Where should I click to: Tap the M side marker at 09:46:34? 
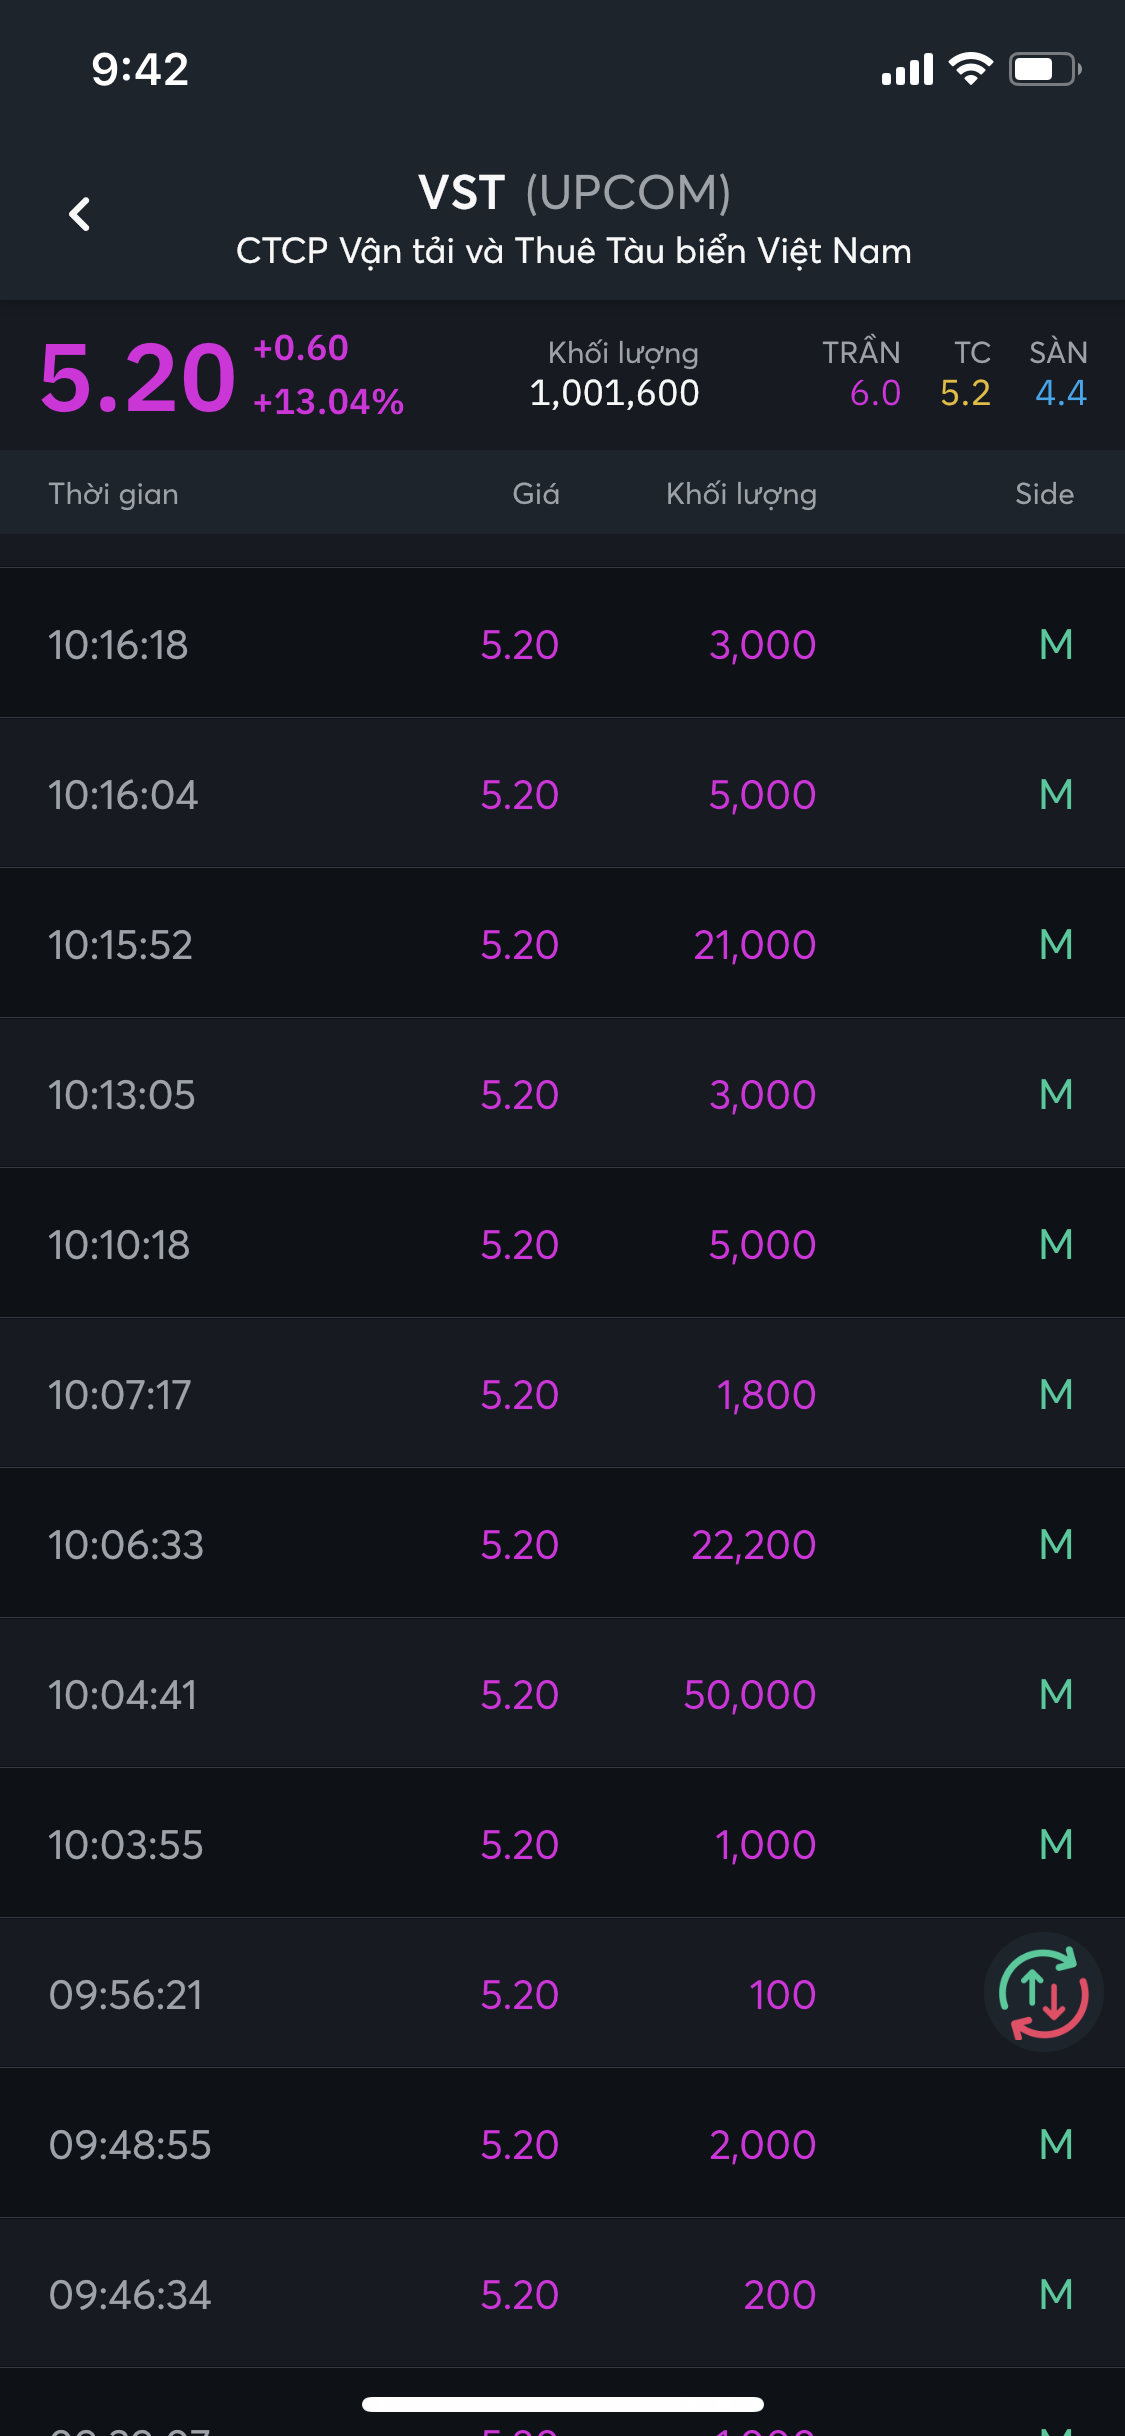tap(1056, 2295)
